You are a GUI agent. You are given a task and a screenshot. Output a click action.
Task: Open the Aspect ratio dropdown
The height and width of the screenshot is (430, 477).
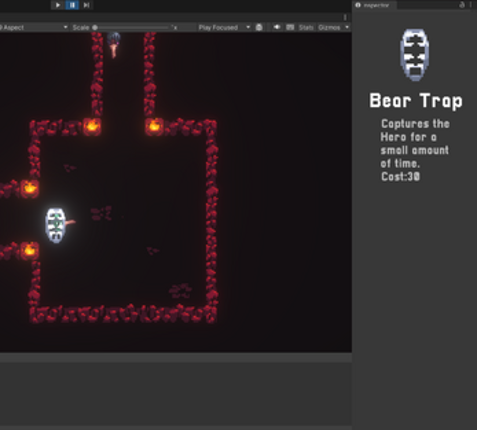(33, 27)
